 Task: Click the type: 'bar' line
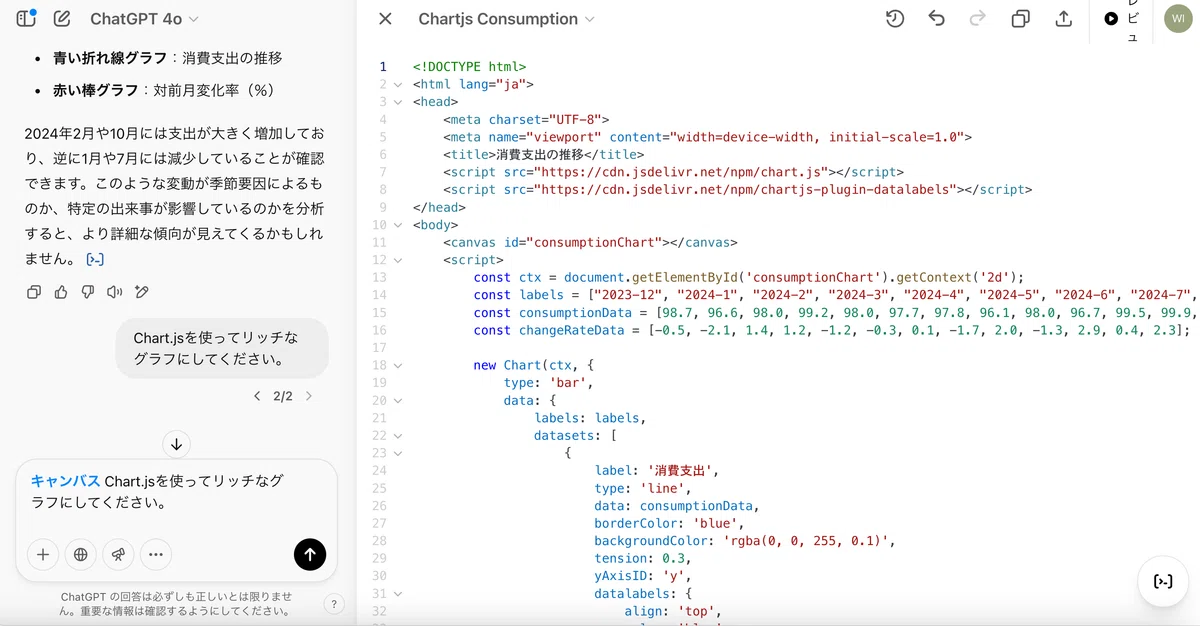[549, 383]
